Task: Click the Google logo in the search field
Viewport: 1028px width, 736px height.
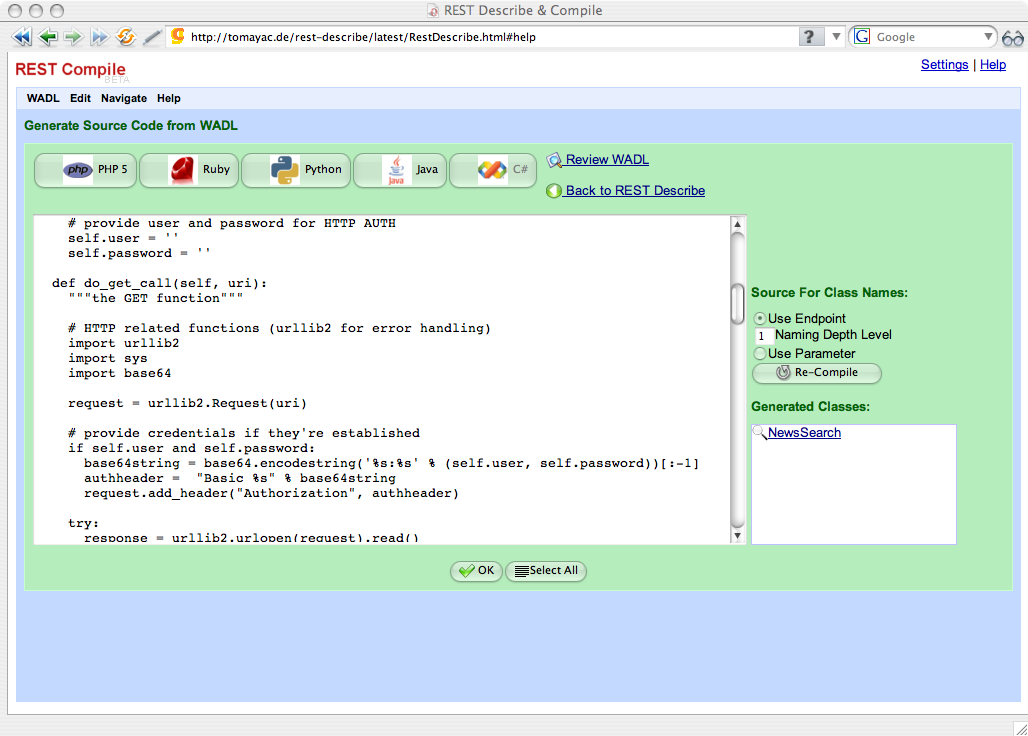Action: click(x=862, y=37)
